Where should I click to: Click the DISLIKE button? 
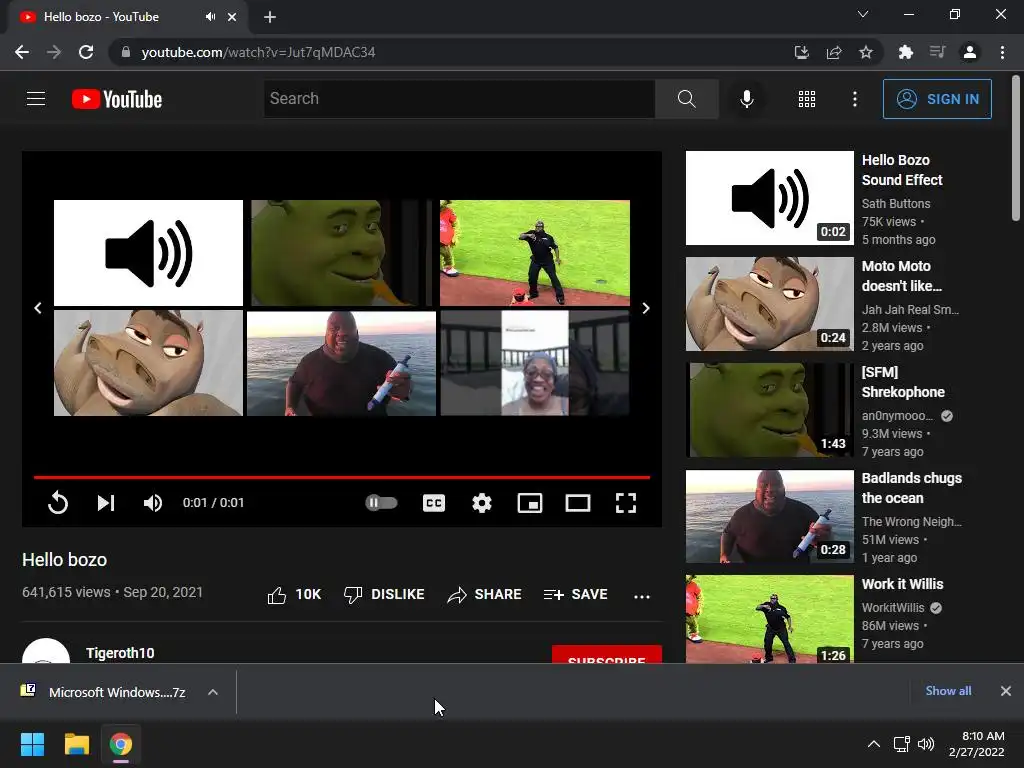(384, 595)
